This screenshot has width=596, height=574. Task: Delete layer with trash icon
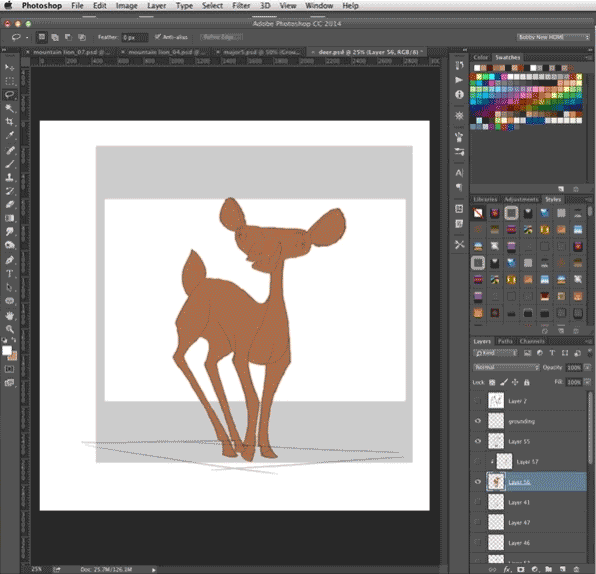coord(576,569)
